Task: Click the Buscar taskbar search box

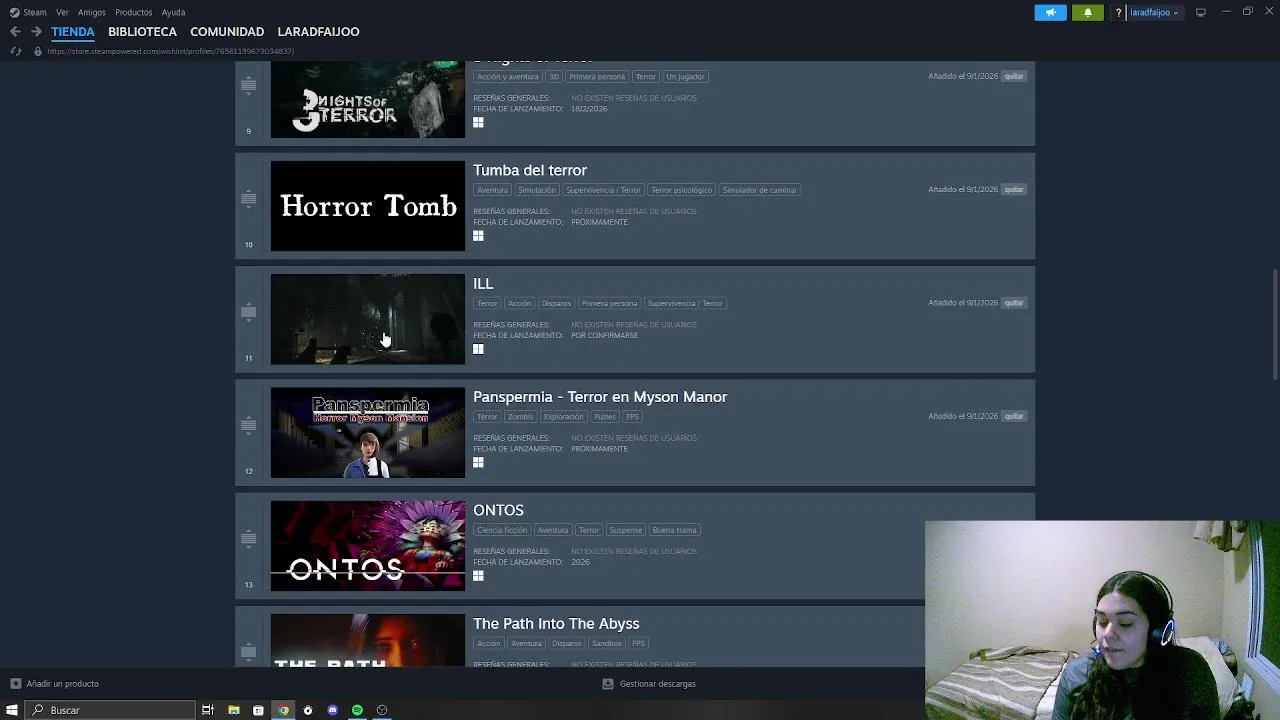Action: point(110,710)
